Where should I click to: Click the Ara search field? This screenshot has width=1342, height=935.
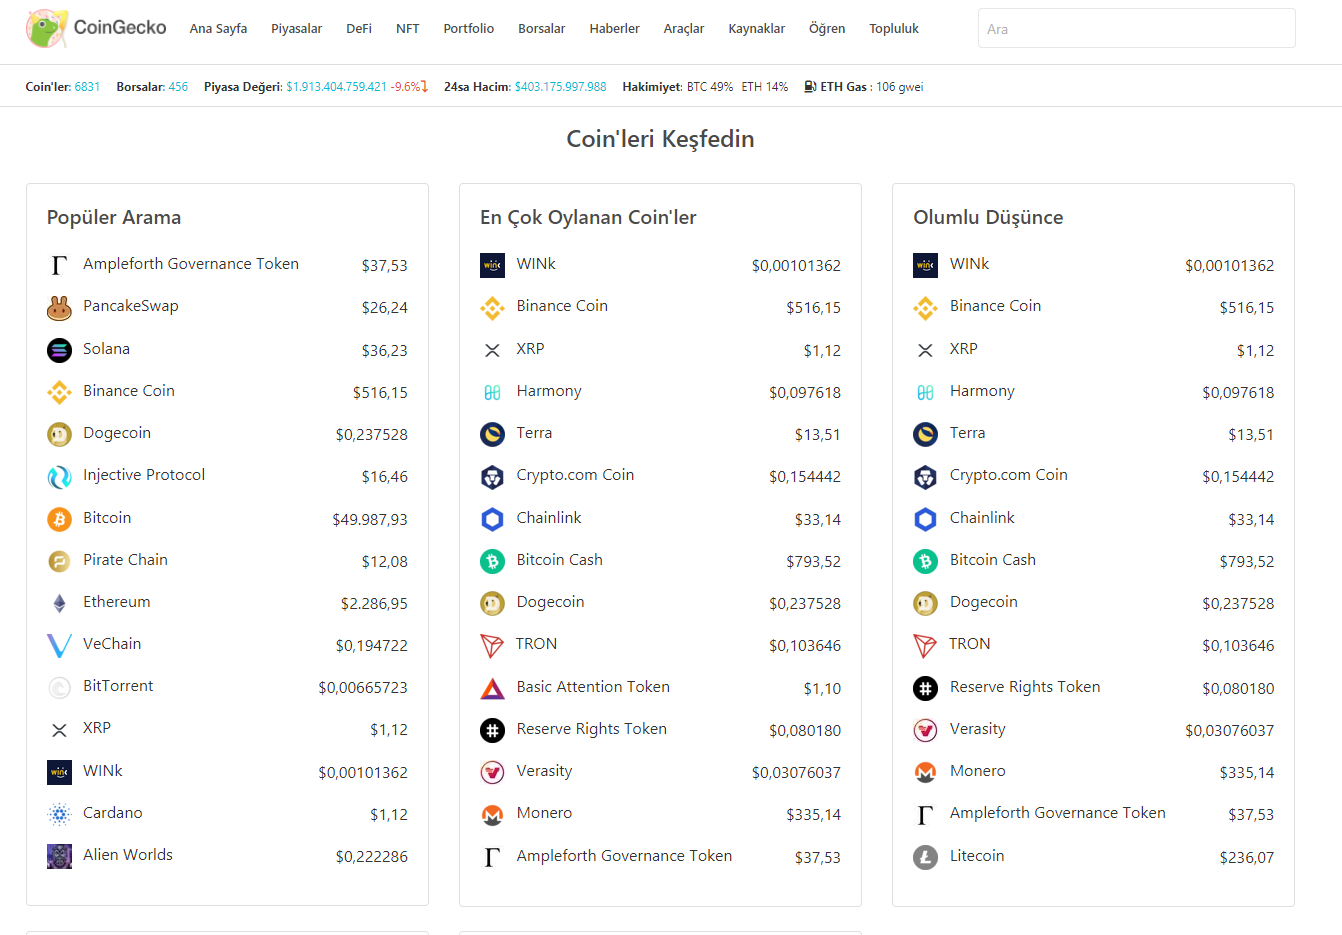[x=1136, y=29]
